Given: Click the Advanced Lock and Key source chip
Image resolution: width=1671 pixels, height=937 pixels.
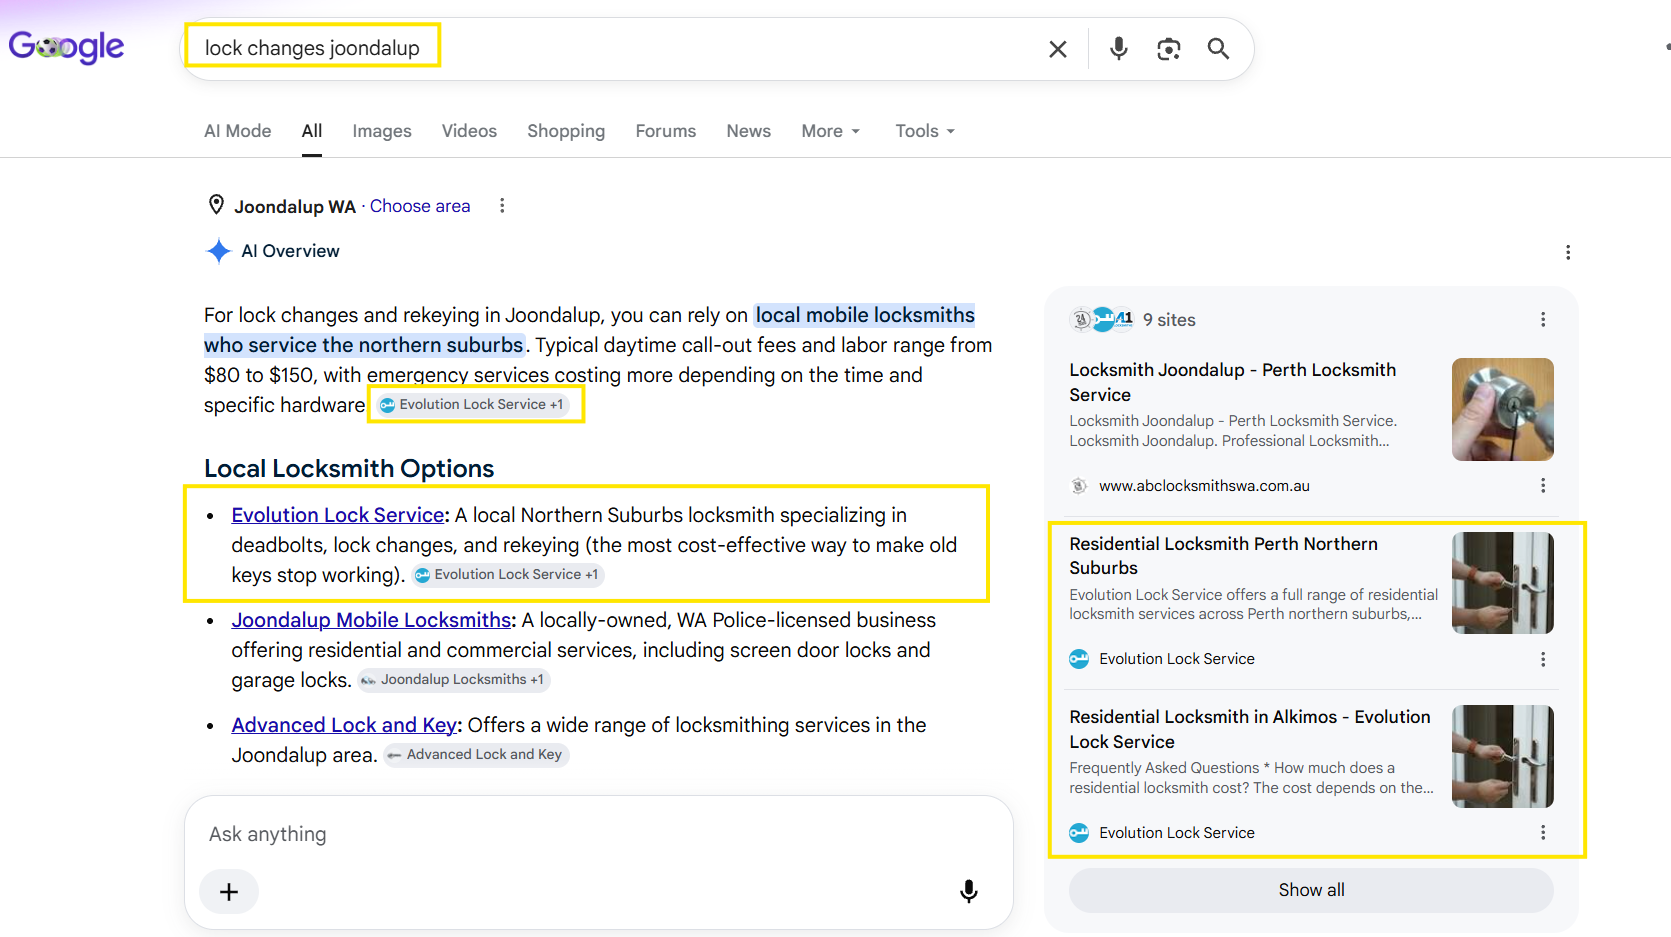Looking at the screenshot, I should point(476,754).
